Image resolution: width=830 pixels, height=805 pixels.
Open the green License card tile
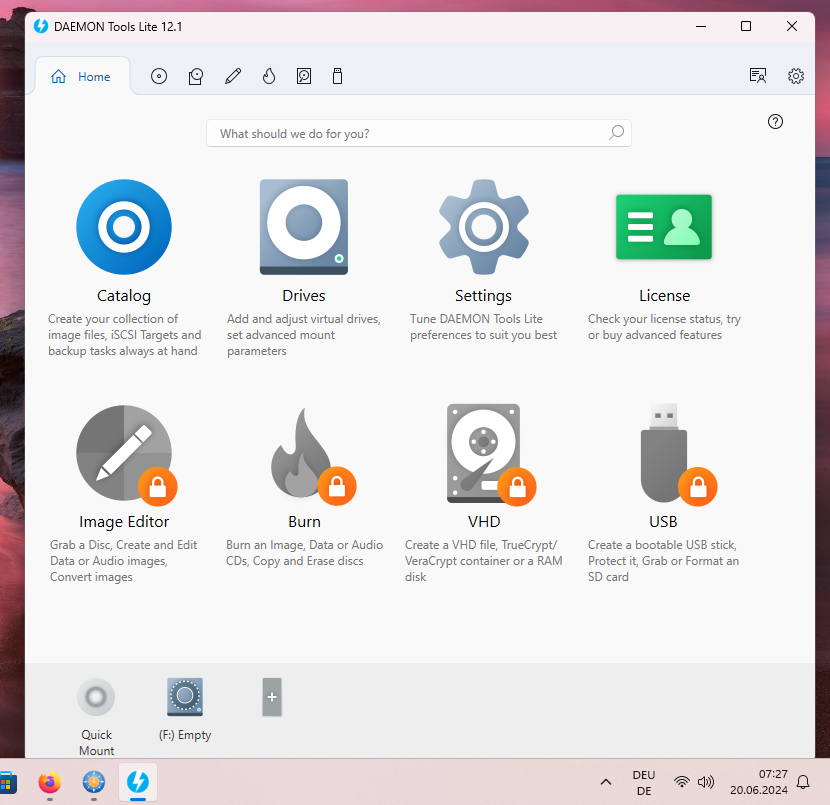pos(664,227)
